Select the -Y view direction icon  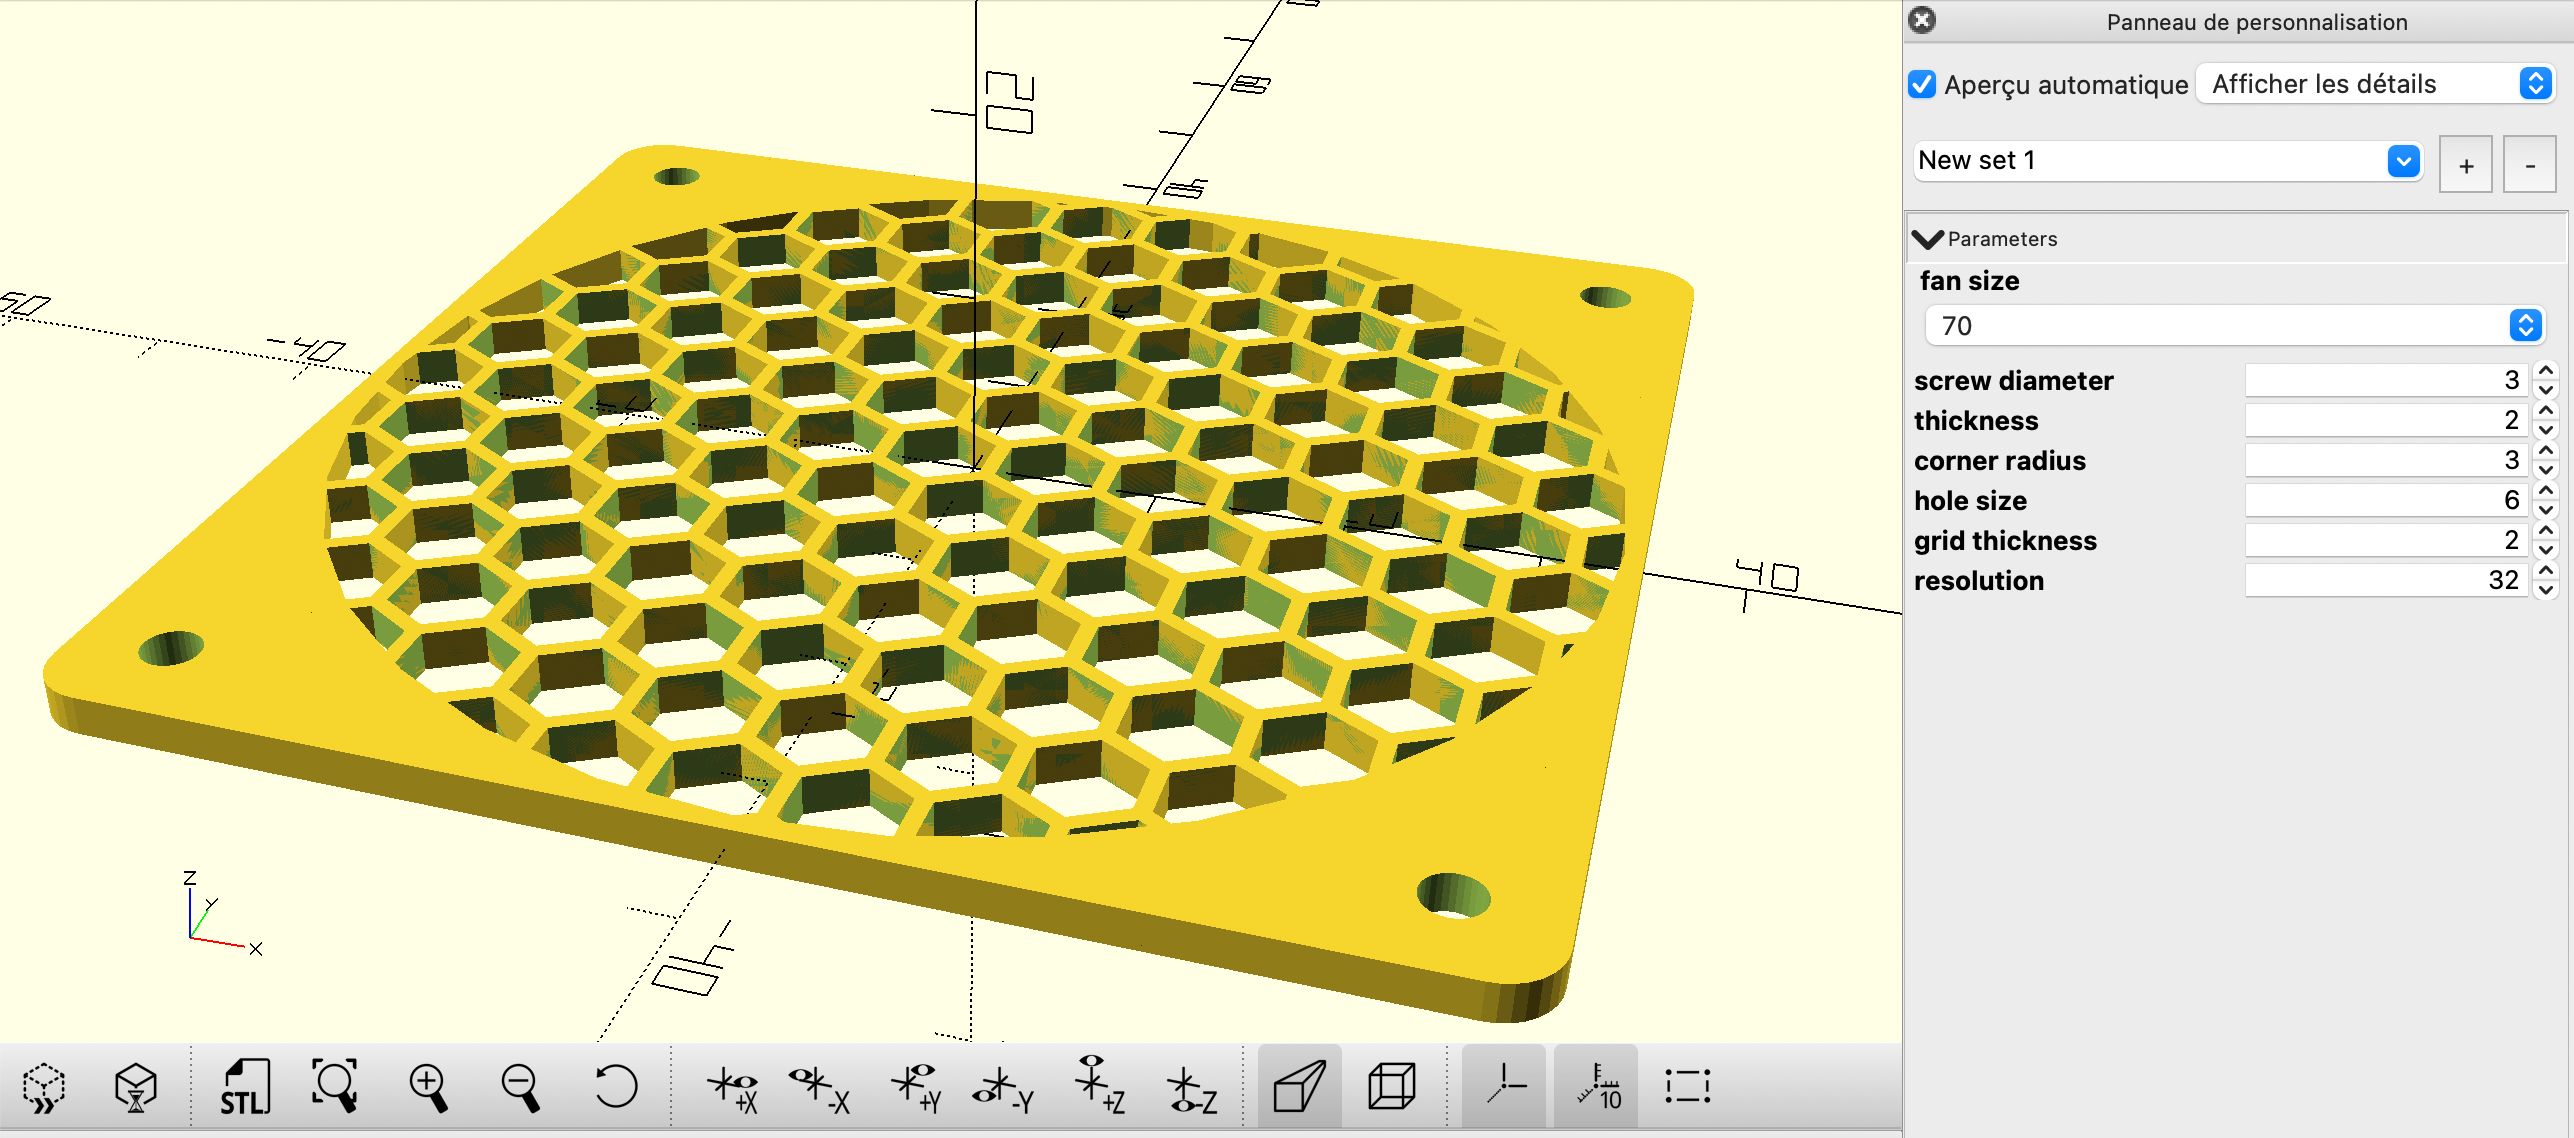pyautogui.click(x=1005, y=1087)
